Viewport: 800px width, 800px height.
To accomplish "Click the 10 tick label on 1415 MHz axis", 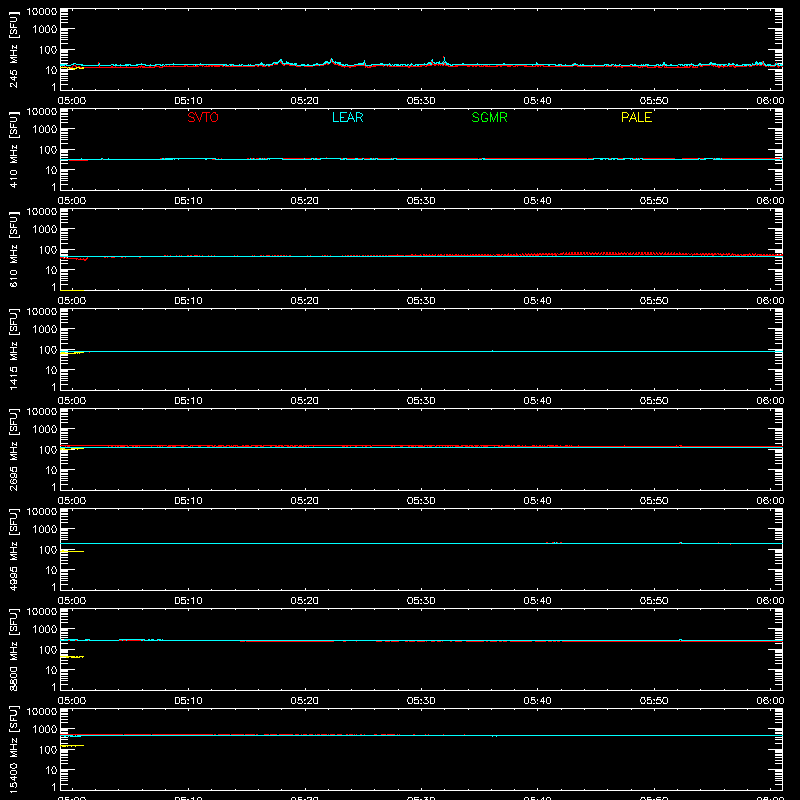I will (x=52, y=370).
